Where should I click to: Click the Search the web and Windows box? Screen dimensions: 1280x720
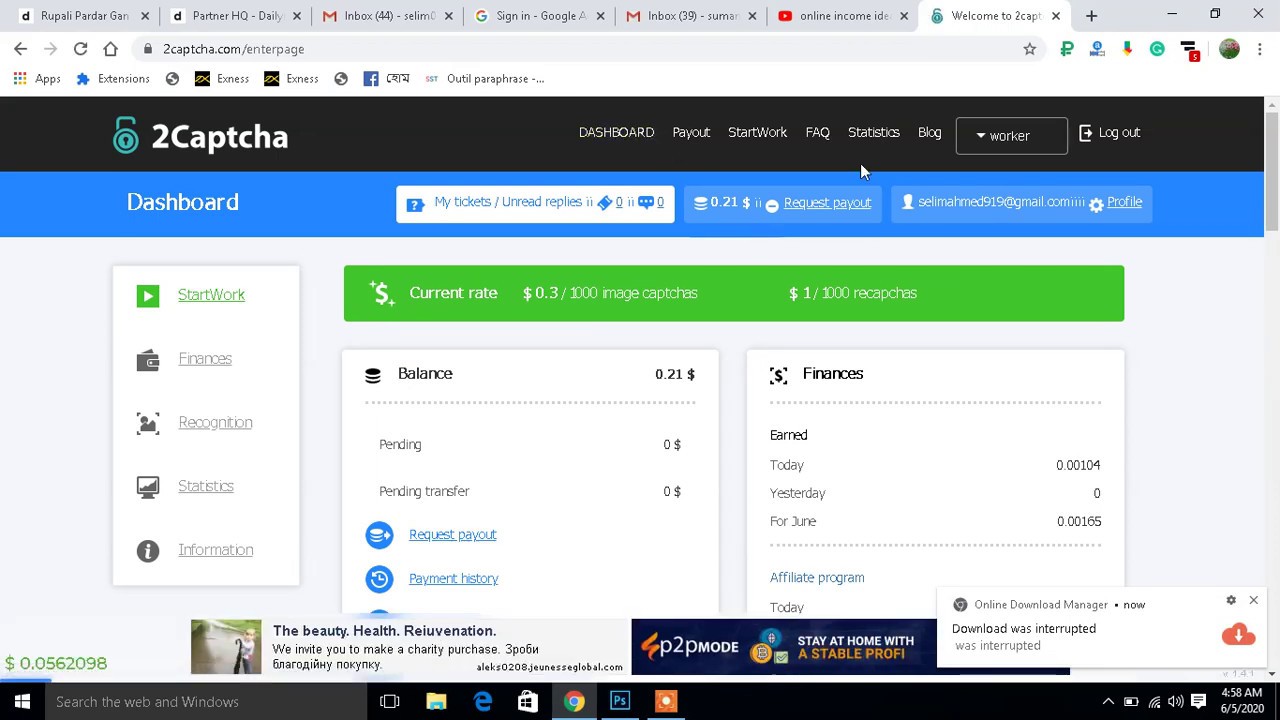tap(205, 701)
